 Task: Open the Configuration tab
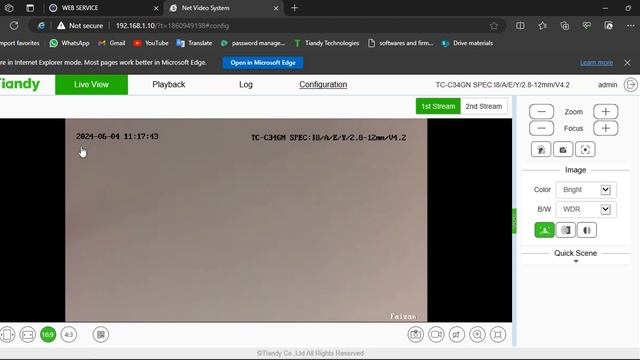pos(323,84)
